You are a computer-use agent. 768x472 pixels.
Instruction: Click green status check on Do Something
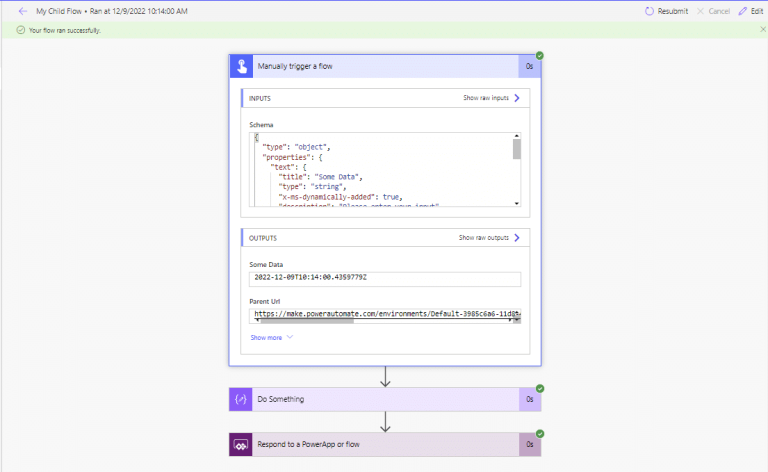tap(540, 388)
